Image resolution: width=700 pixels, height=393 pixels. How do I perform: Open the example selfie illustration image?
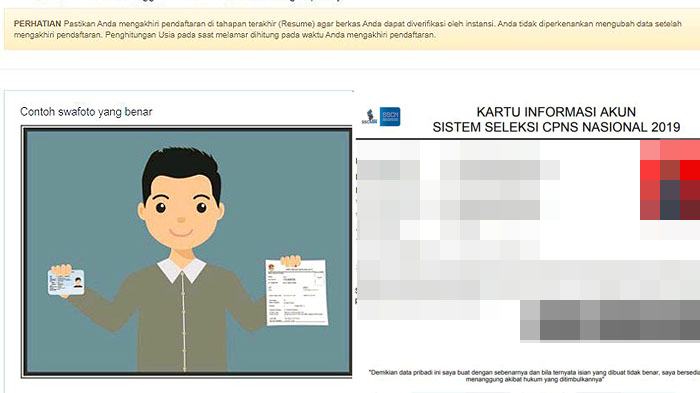tap(187, 251)
